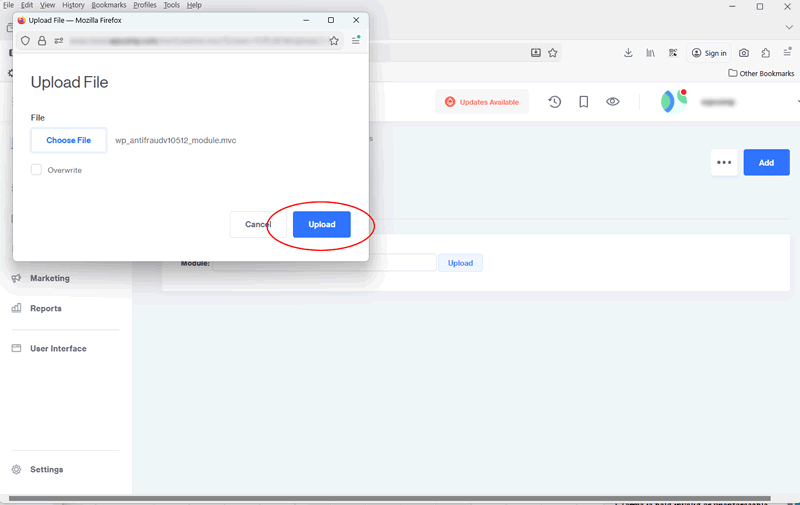Open the permissions icon in popup address bar
Viewport: 800px width, 505px height.
point(59,41)
